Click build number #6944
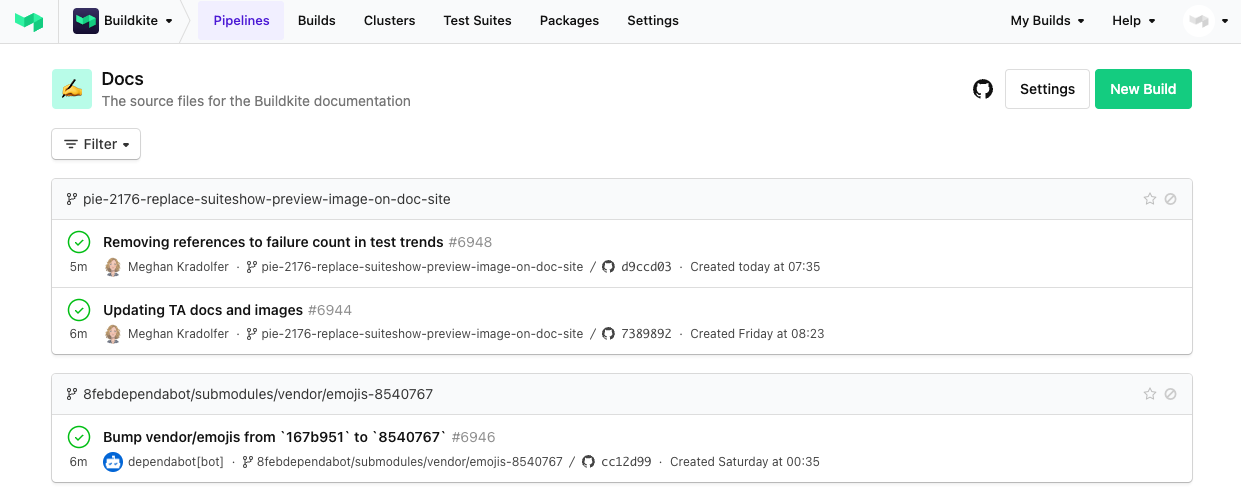Viewport: 1241px width, 496px height. 330,310
